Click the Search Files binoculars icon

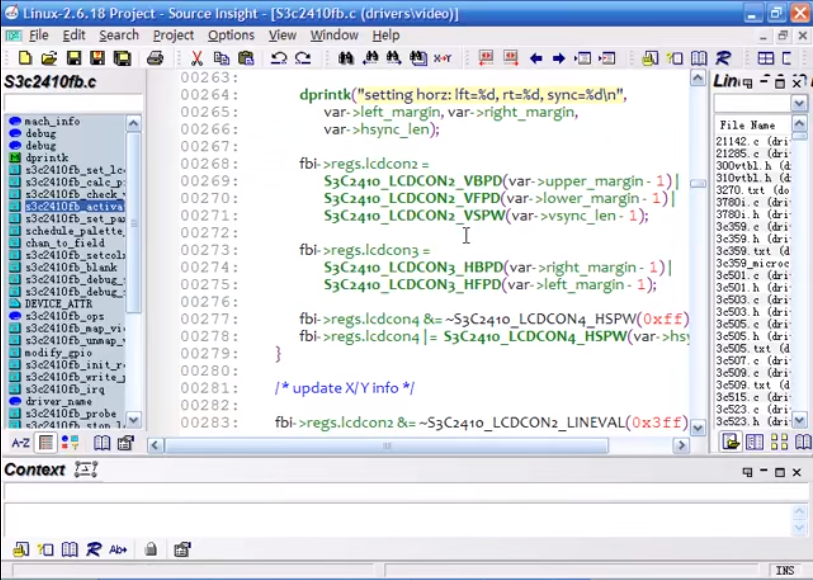pyautogui.click(x=418, y=58)
